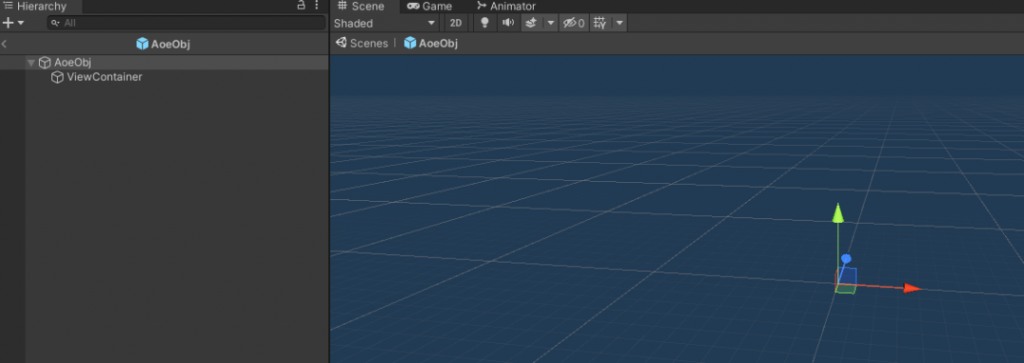The height and width of the screenshot is (363, 1024).
Task: Go back with the prefab back arrow
Action: click(x=5, y=44)
